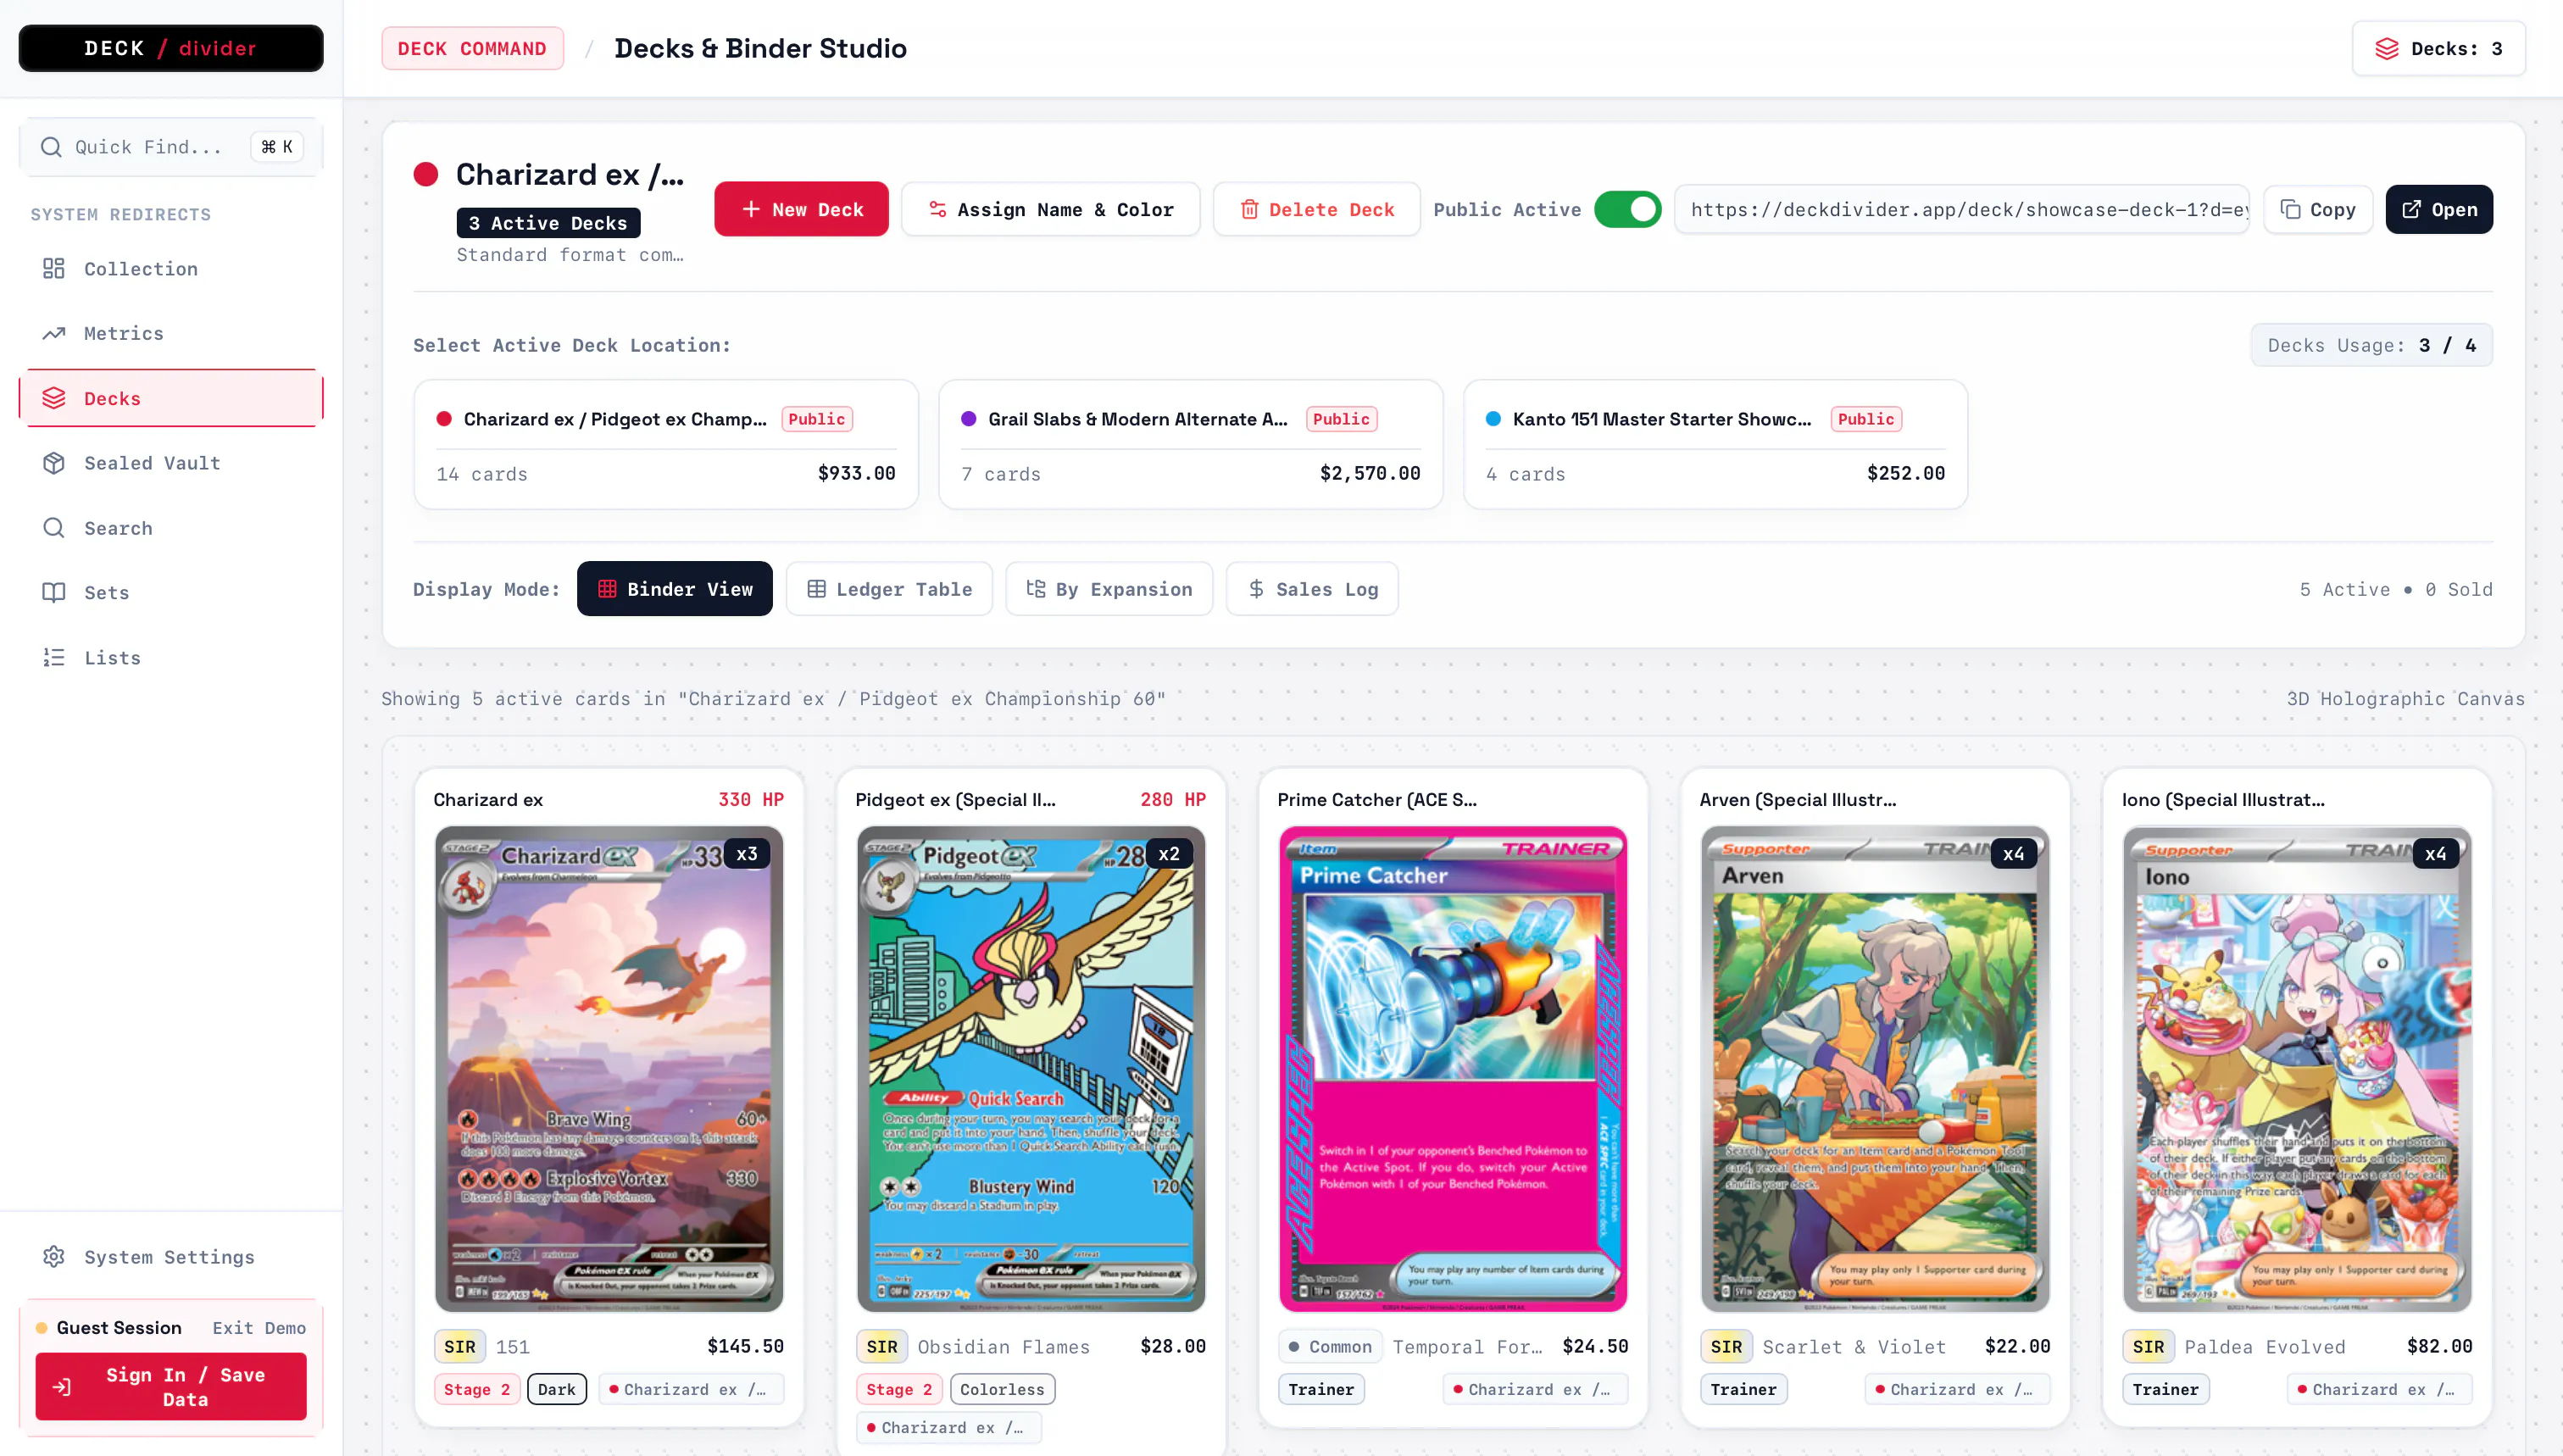
Task: Switch to By Expansion display mode
Action: [x=1109, y=589]
